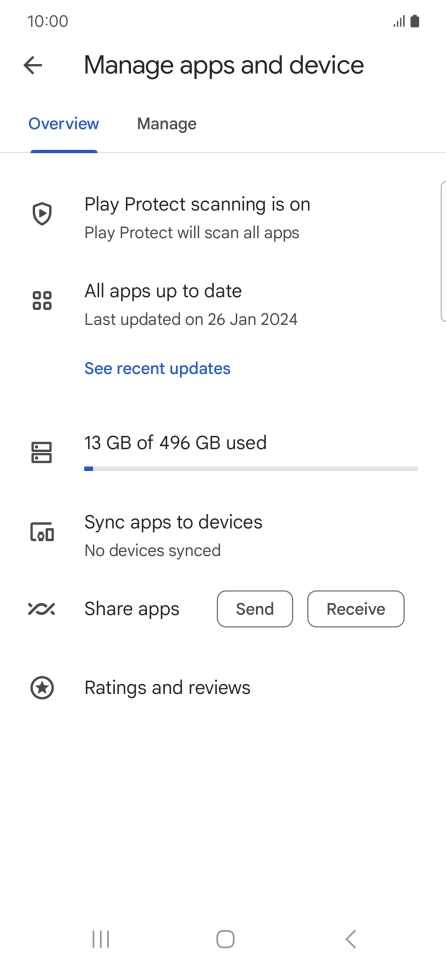
Task: Open Play Protect scanning is on entry
Action: click(223, 217)
